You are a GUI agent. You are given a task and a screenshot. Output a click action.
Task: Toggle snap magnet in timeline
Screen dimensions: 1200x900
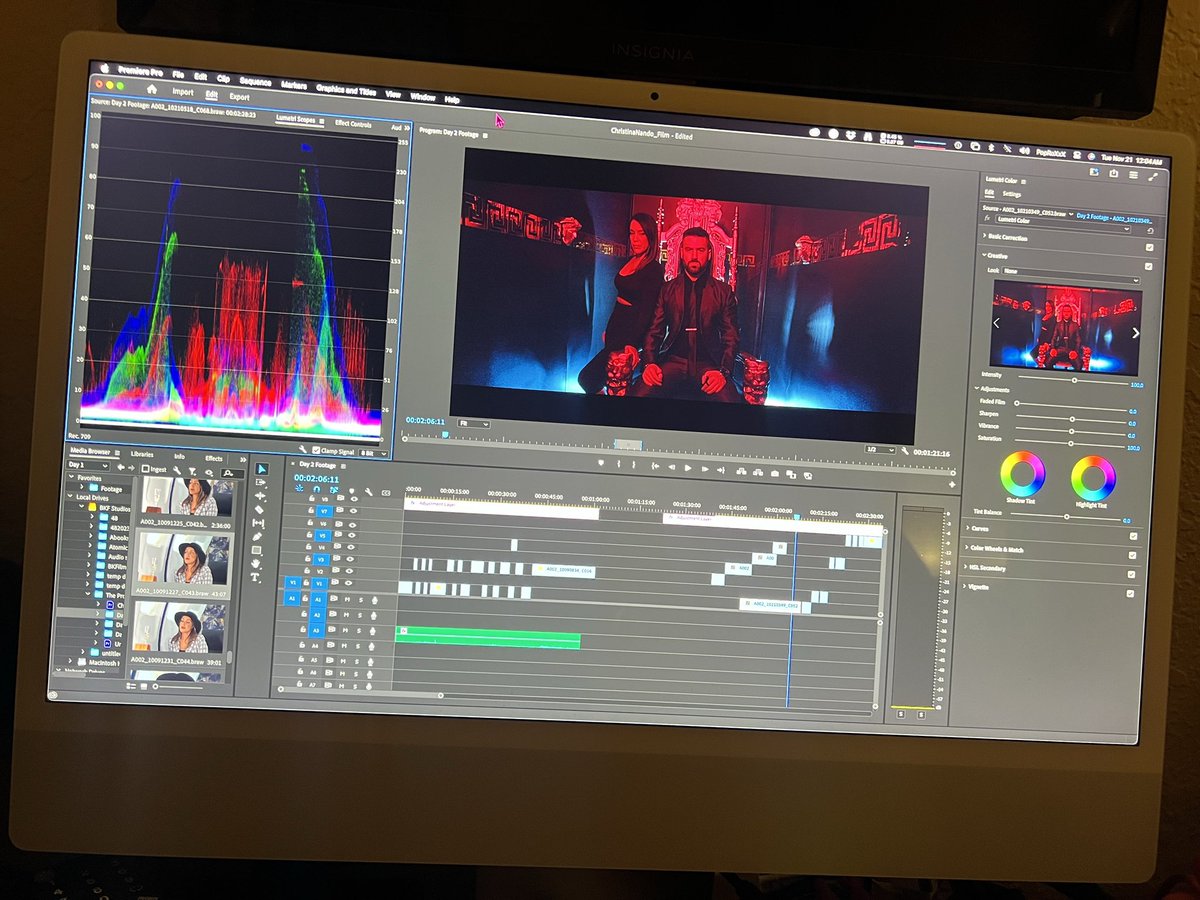click(316, 489)
